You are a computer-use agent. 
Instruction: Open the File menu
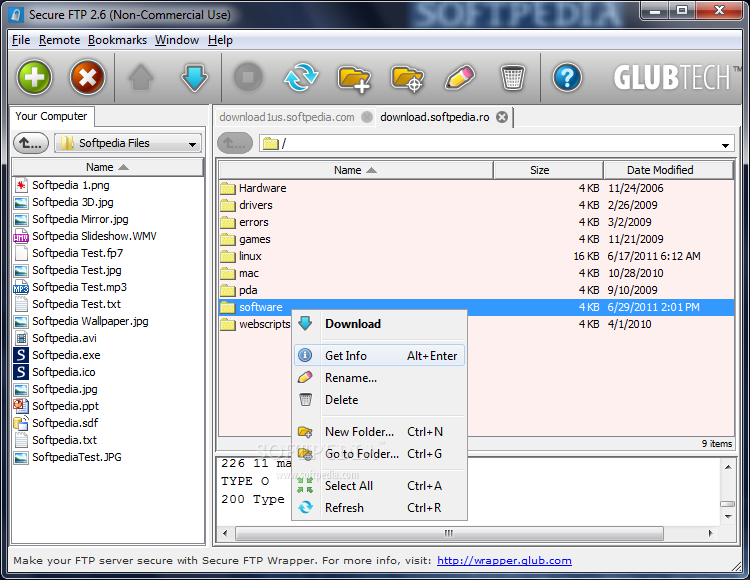(21, 40)
